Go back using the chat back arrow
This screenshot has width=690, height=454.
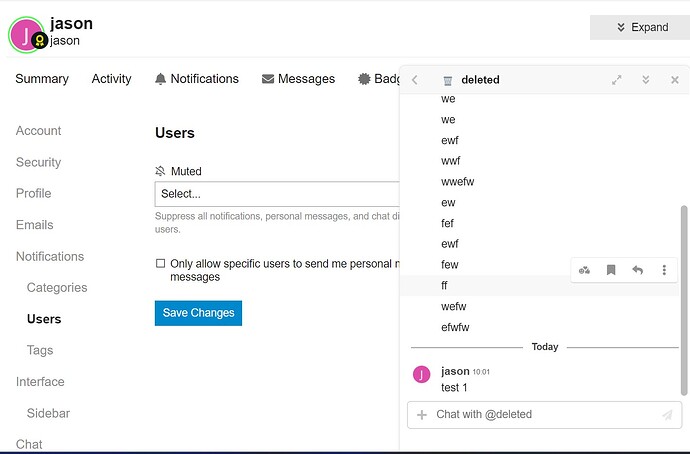click(415, 80)
